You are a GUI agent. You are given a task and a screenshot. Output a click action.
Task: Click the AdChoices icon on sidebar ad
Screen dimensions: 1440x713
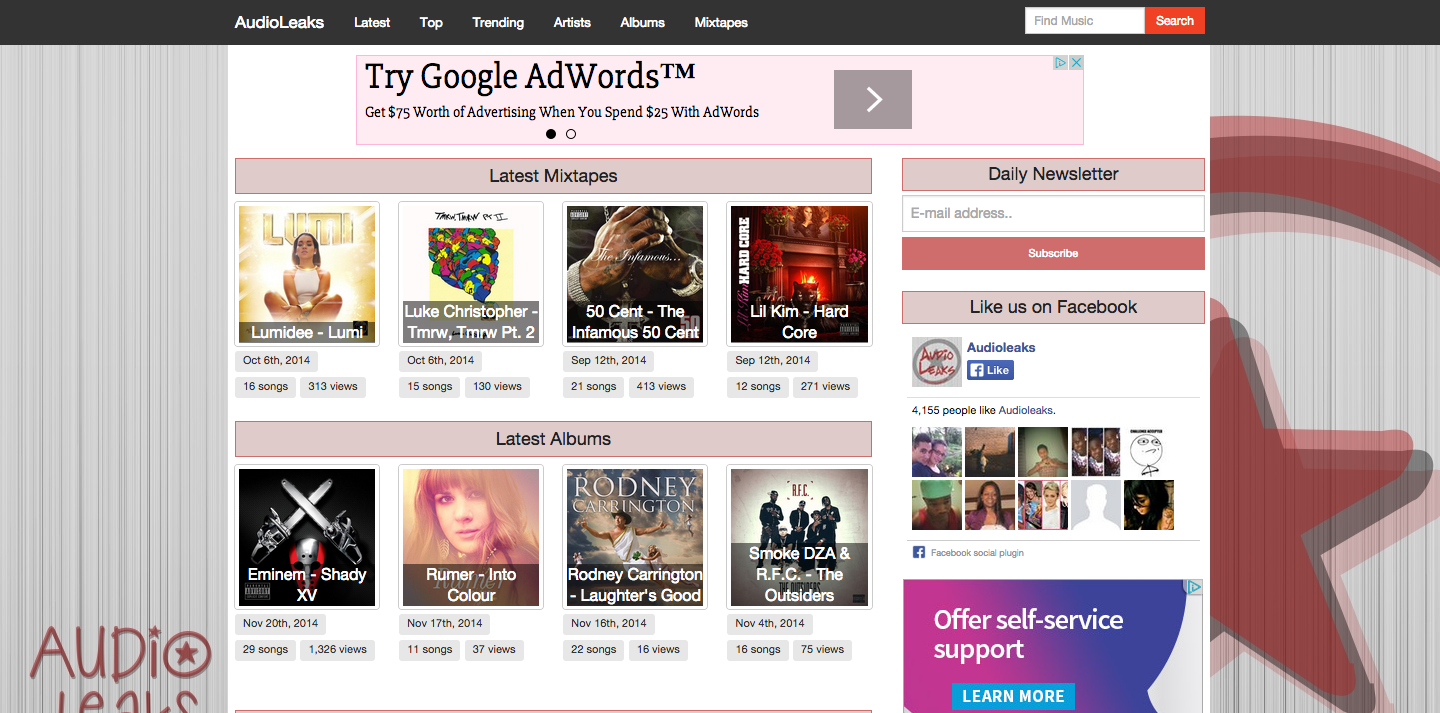[x=1194, y=587]
